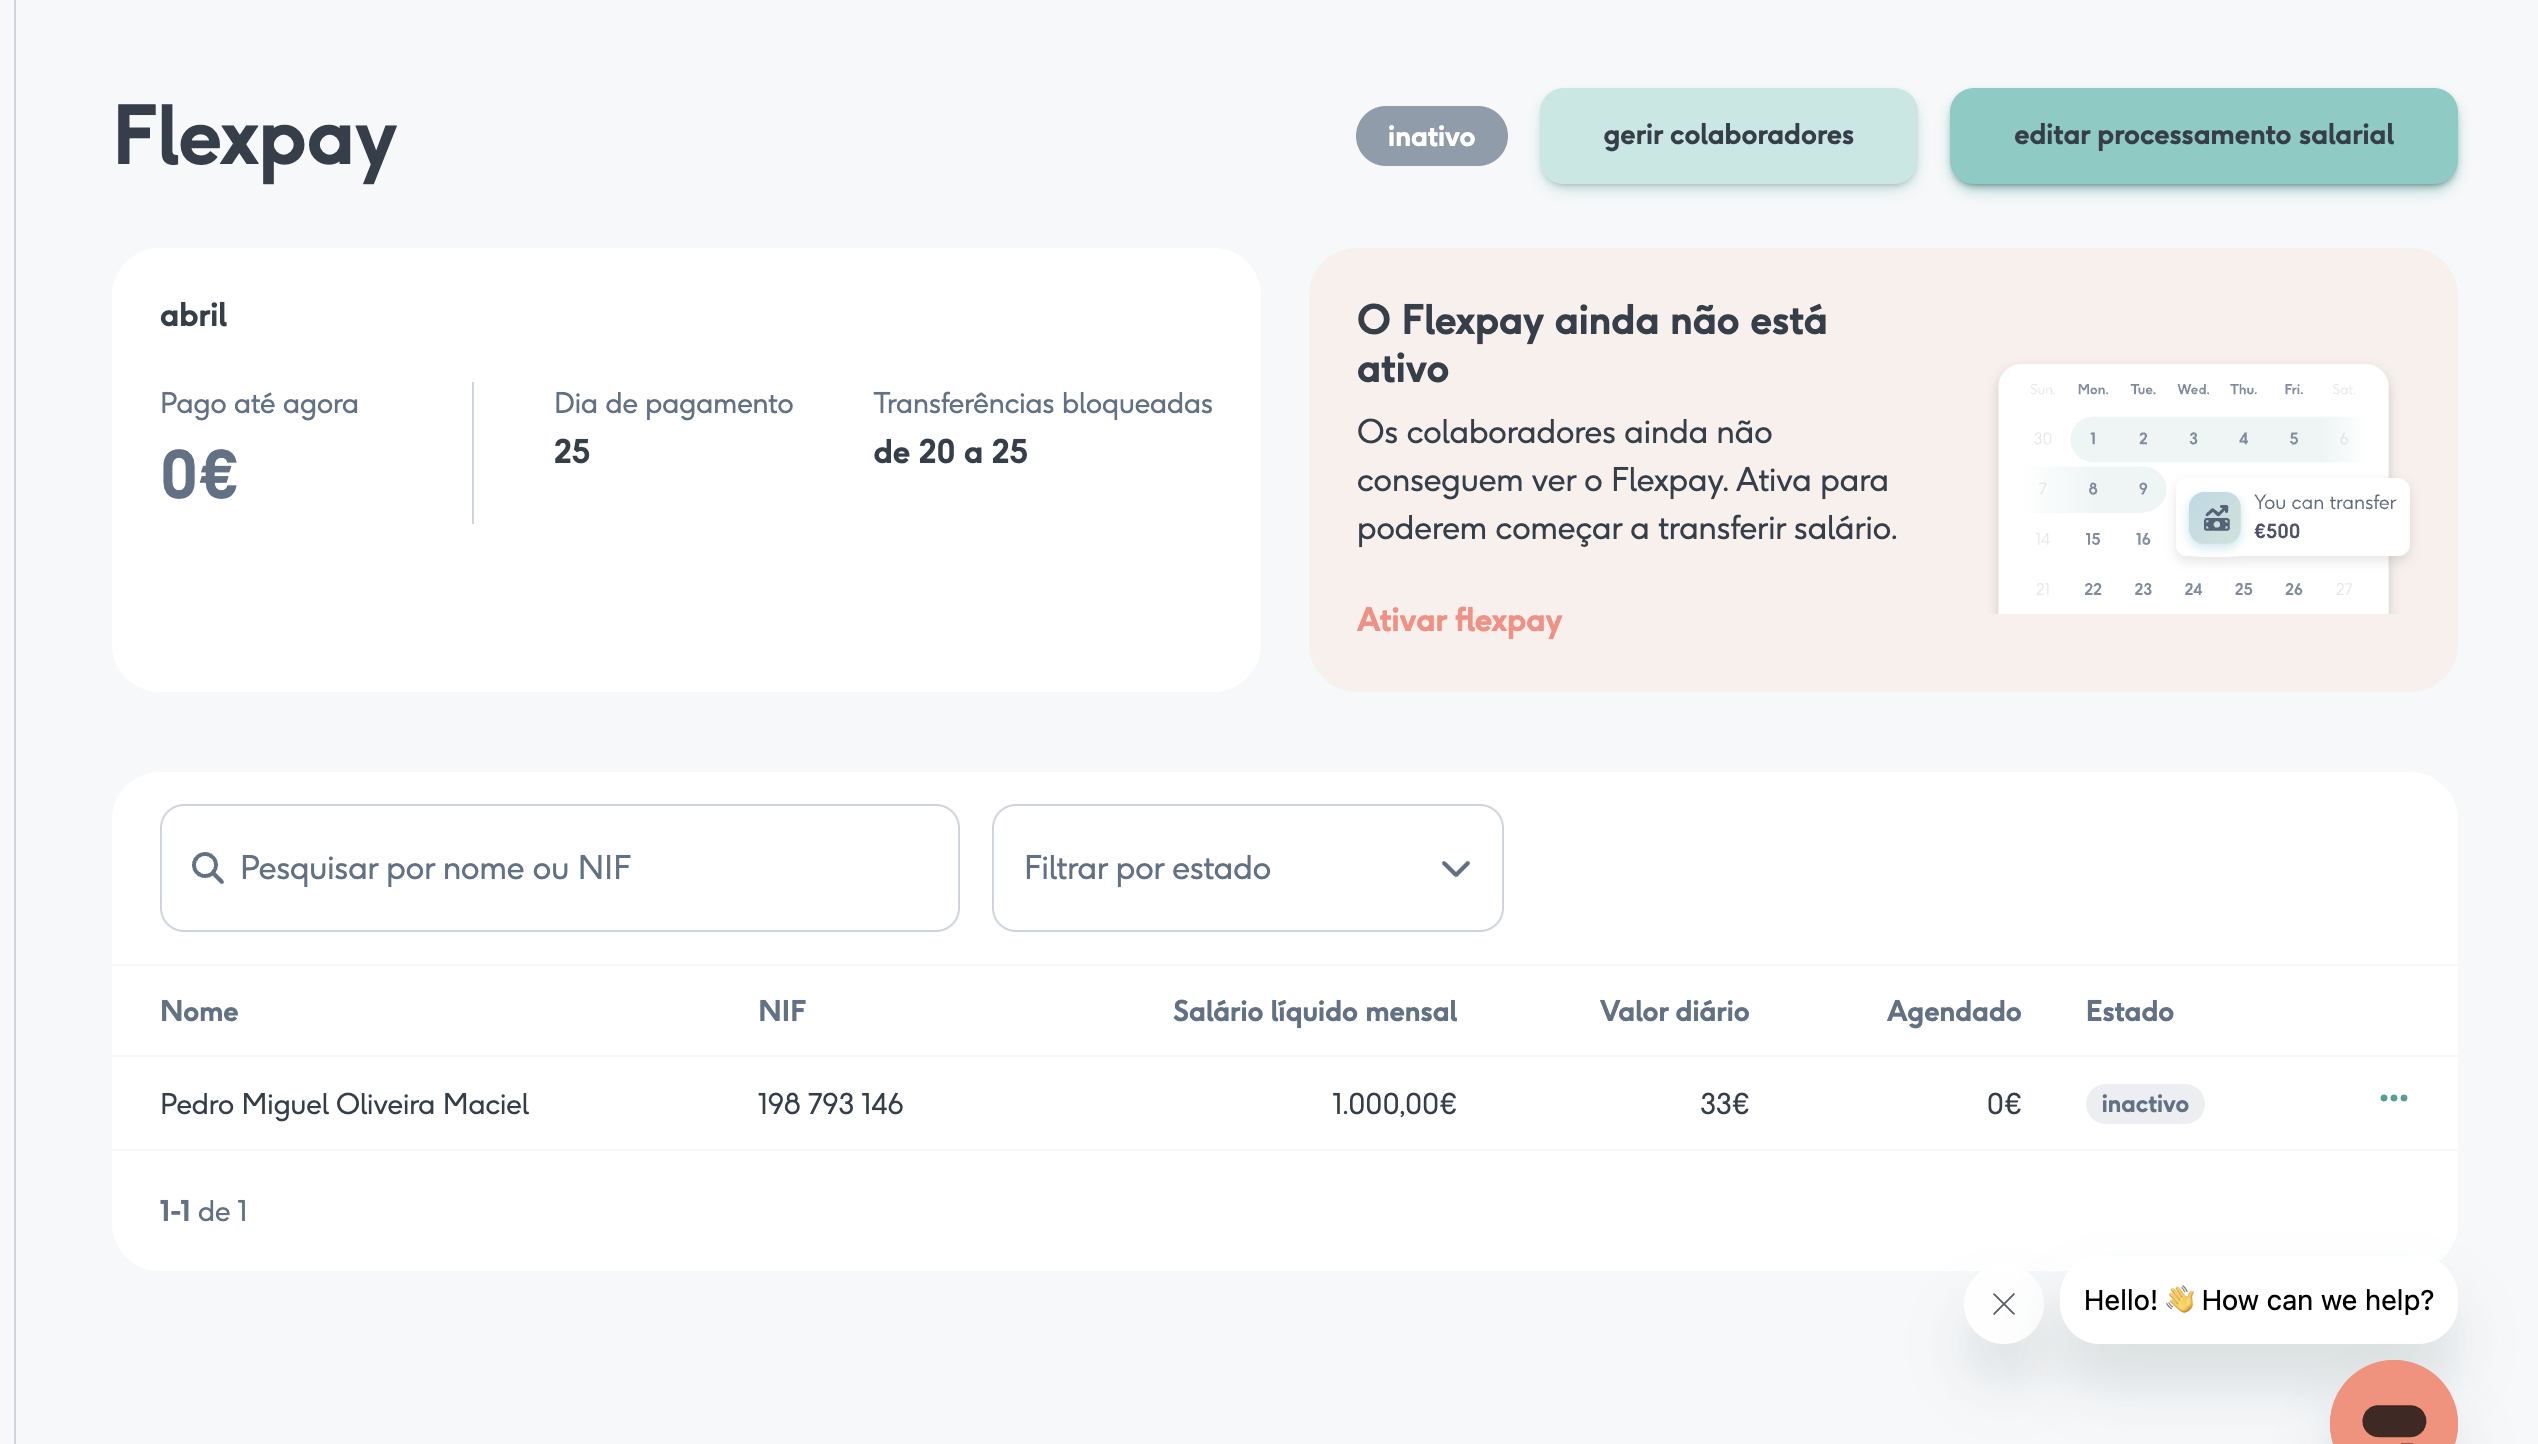Screen dimensions: 2538x1444
Task: Click the Filtrar por estado chevron arrow
Action: coord(1456,869)
